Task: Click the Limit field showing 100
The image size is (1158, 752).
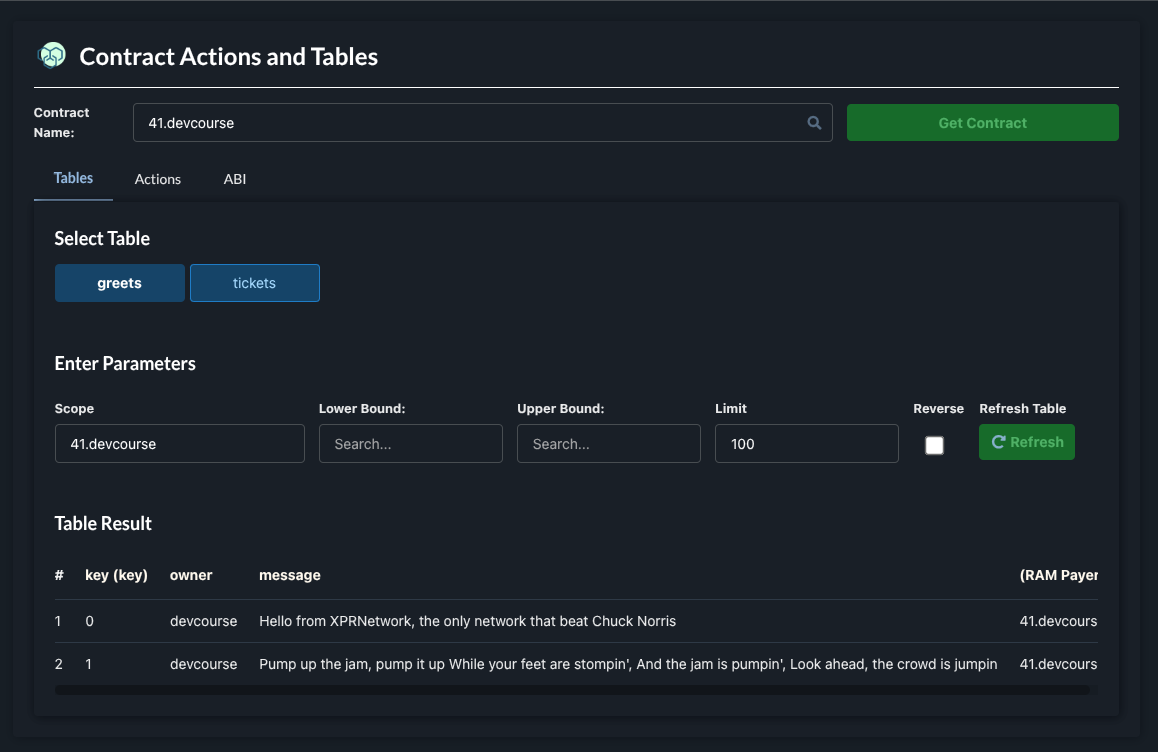Action: pyautogui.click(x=806, y=444)
